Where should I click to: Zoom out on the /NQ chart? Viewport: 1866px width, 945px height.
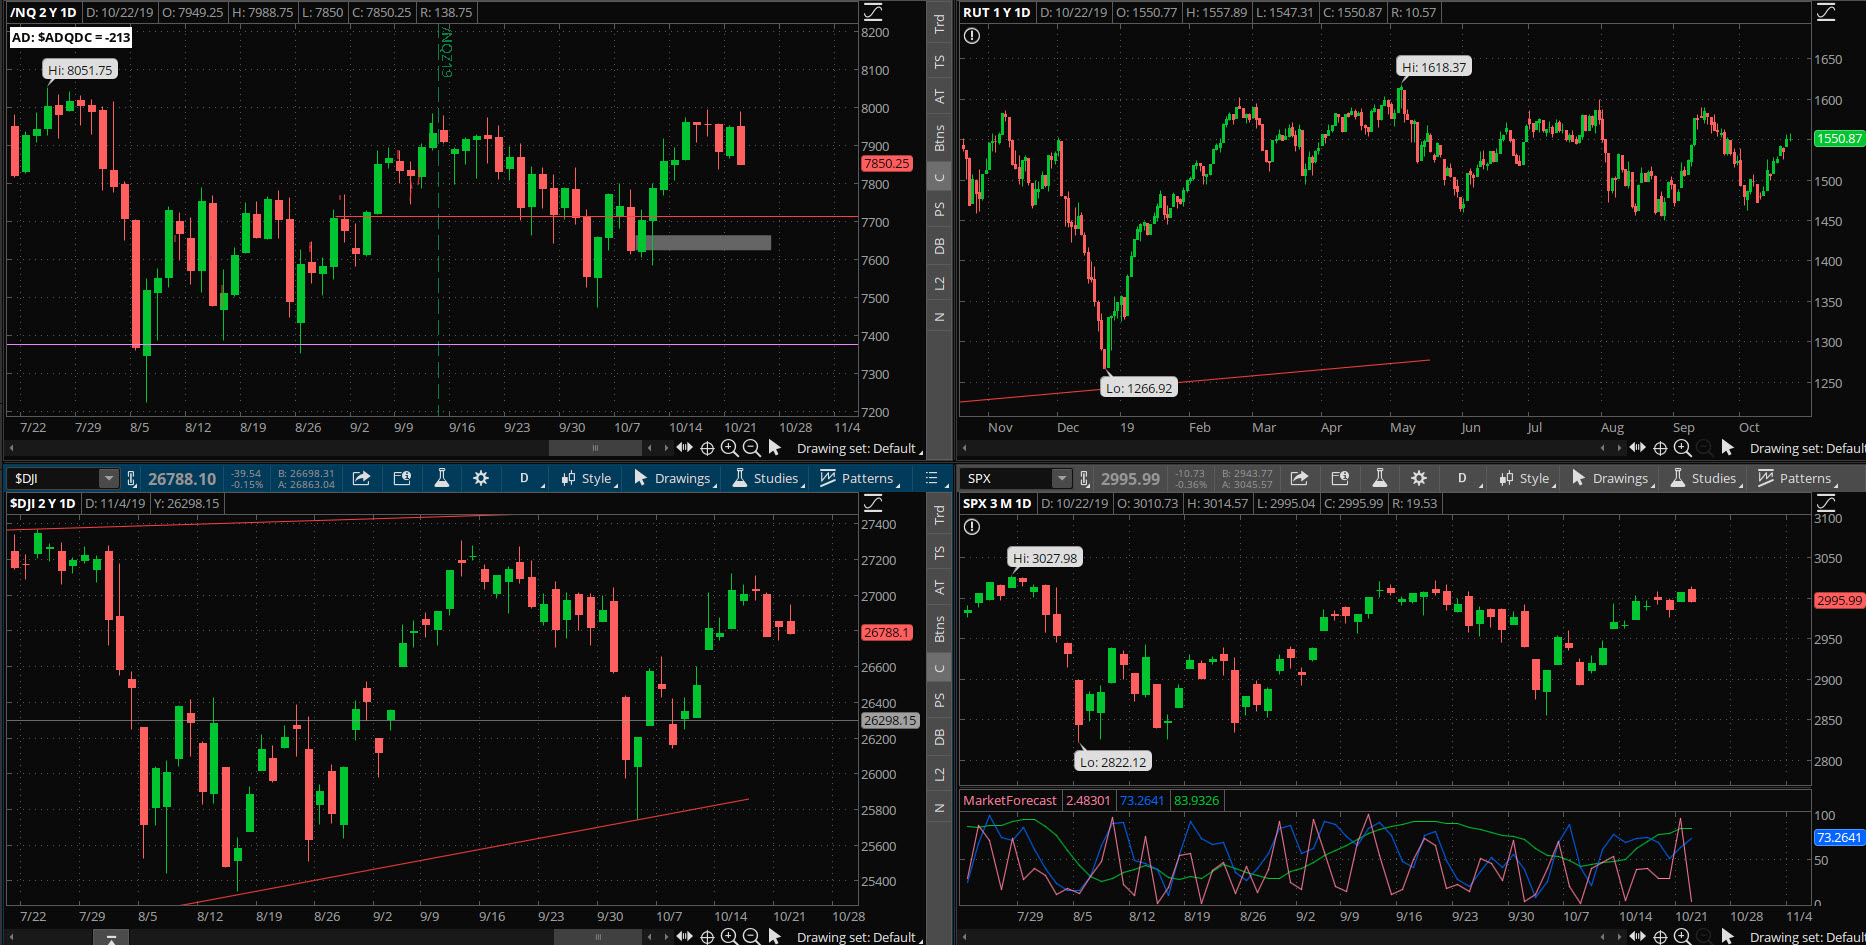751,448
